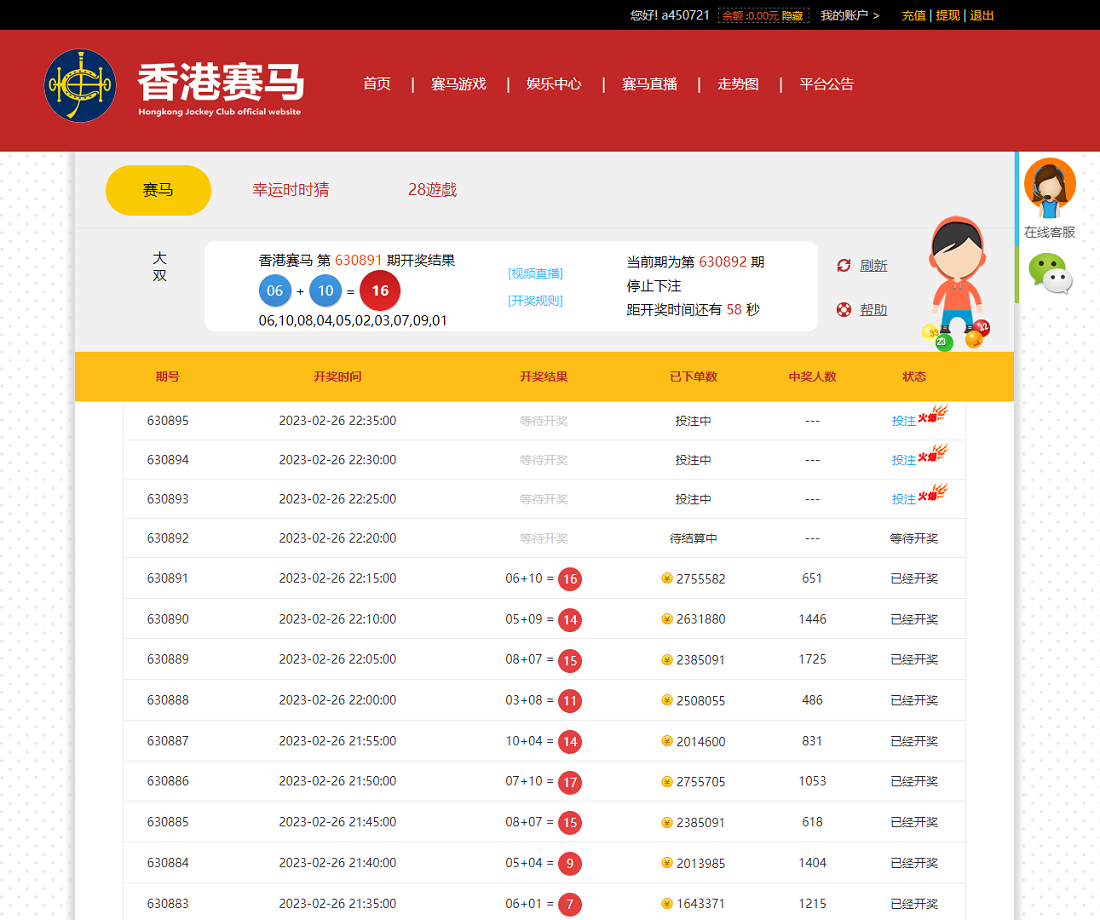Hide balance using the 隐藏 toggle
The image size is (1100, 920).
tap(792, 16)
